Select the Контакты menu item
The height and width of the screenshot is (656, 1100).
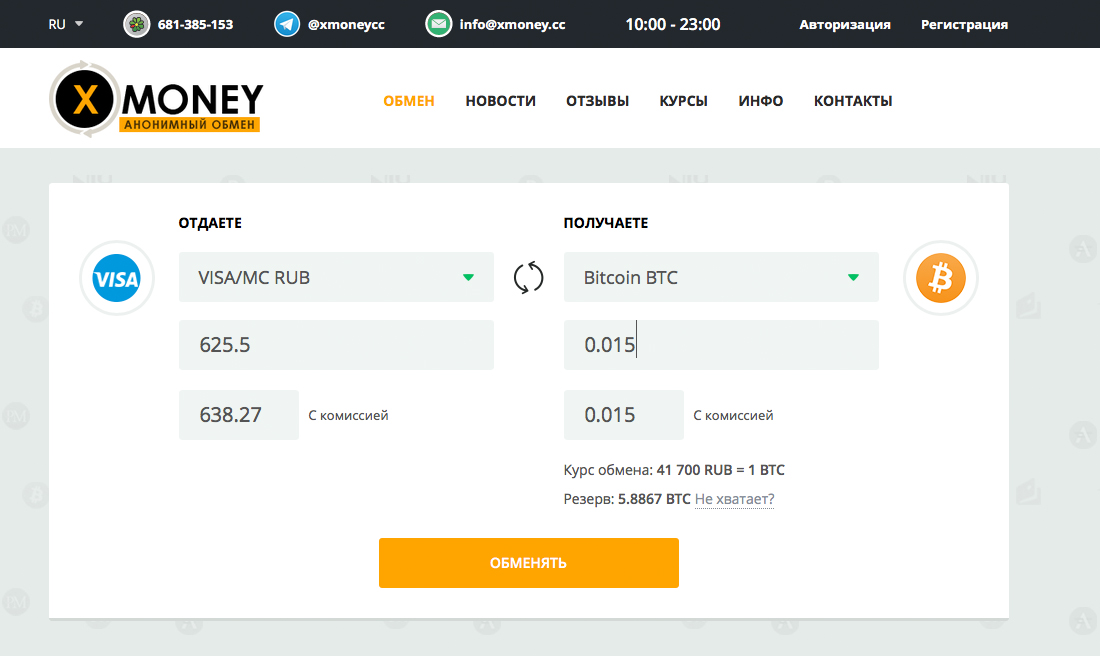point(852,101)
